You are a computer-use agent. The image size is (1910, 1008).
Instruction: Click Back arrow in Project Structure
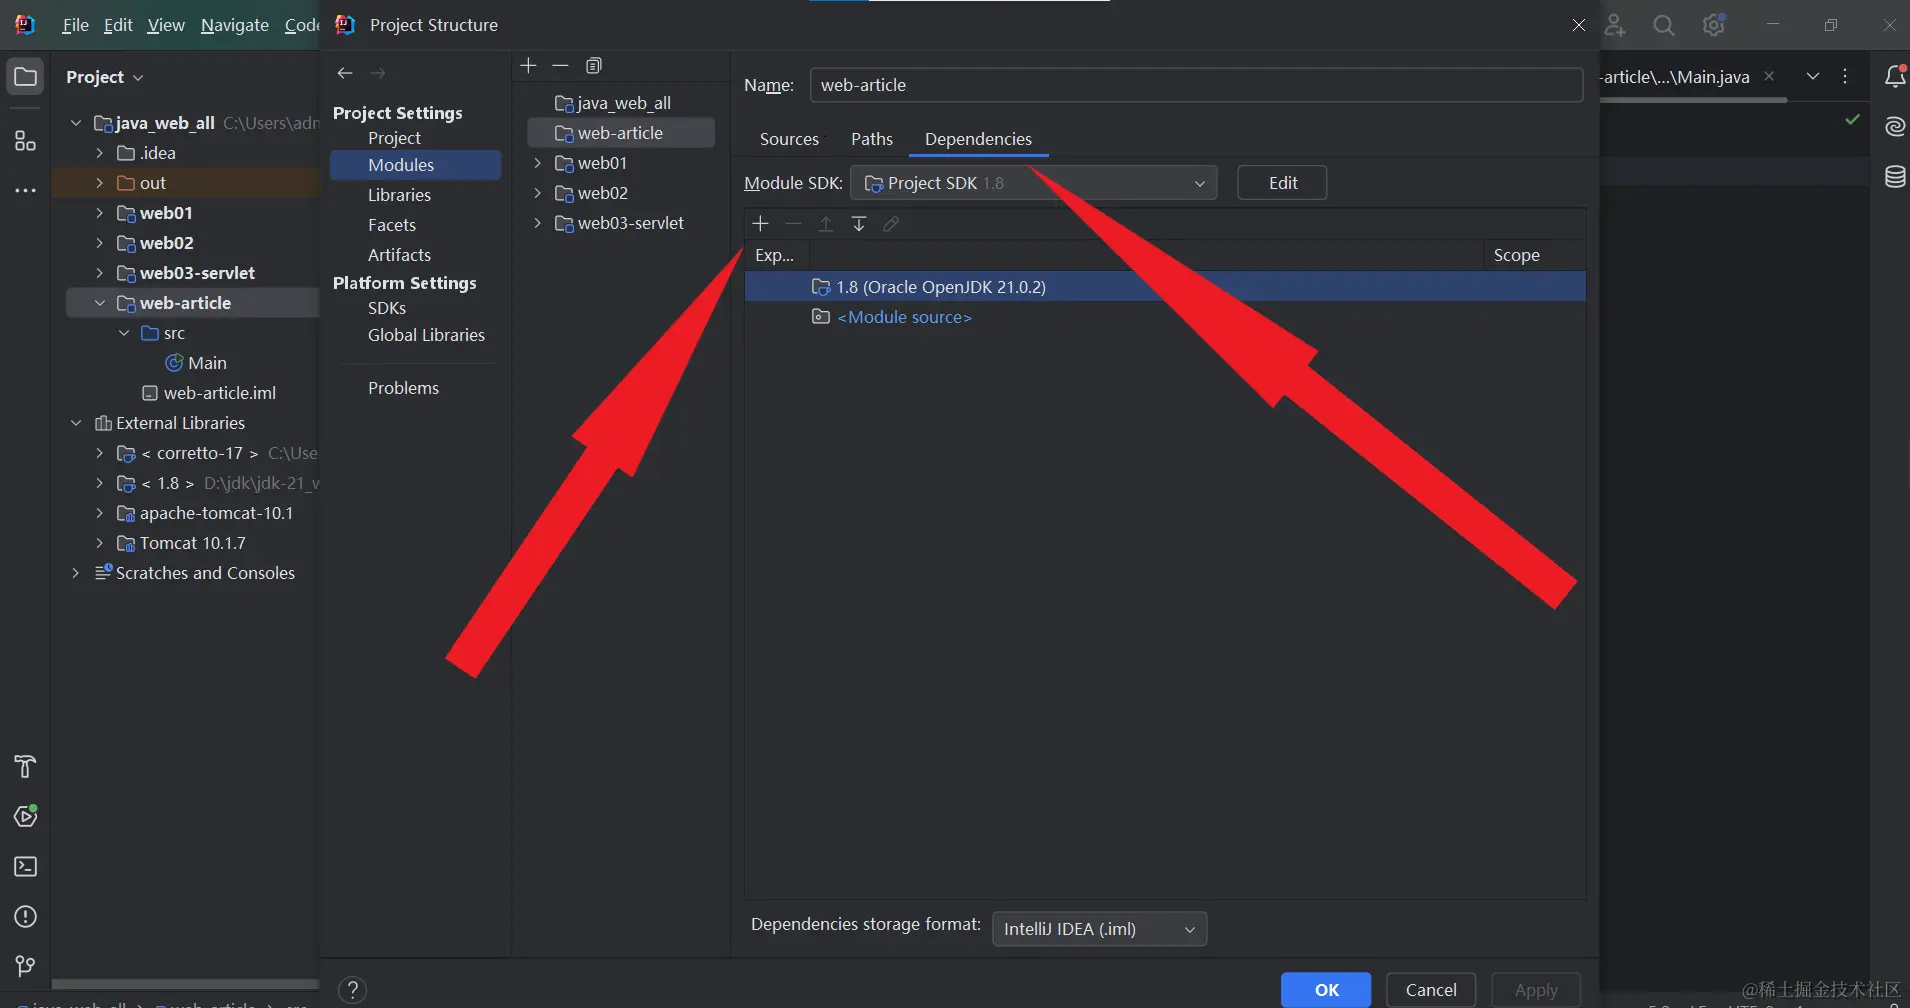345,73
